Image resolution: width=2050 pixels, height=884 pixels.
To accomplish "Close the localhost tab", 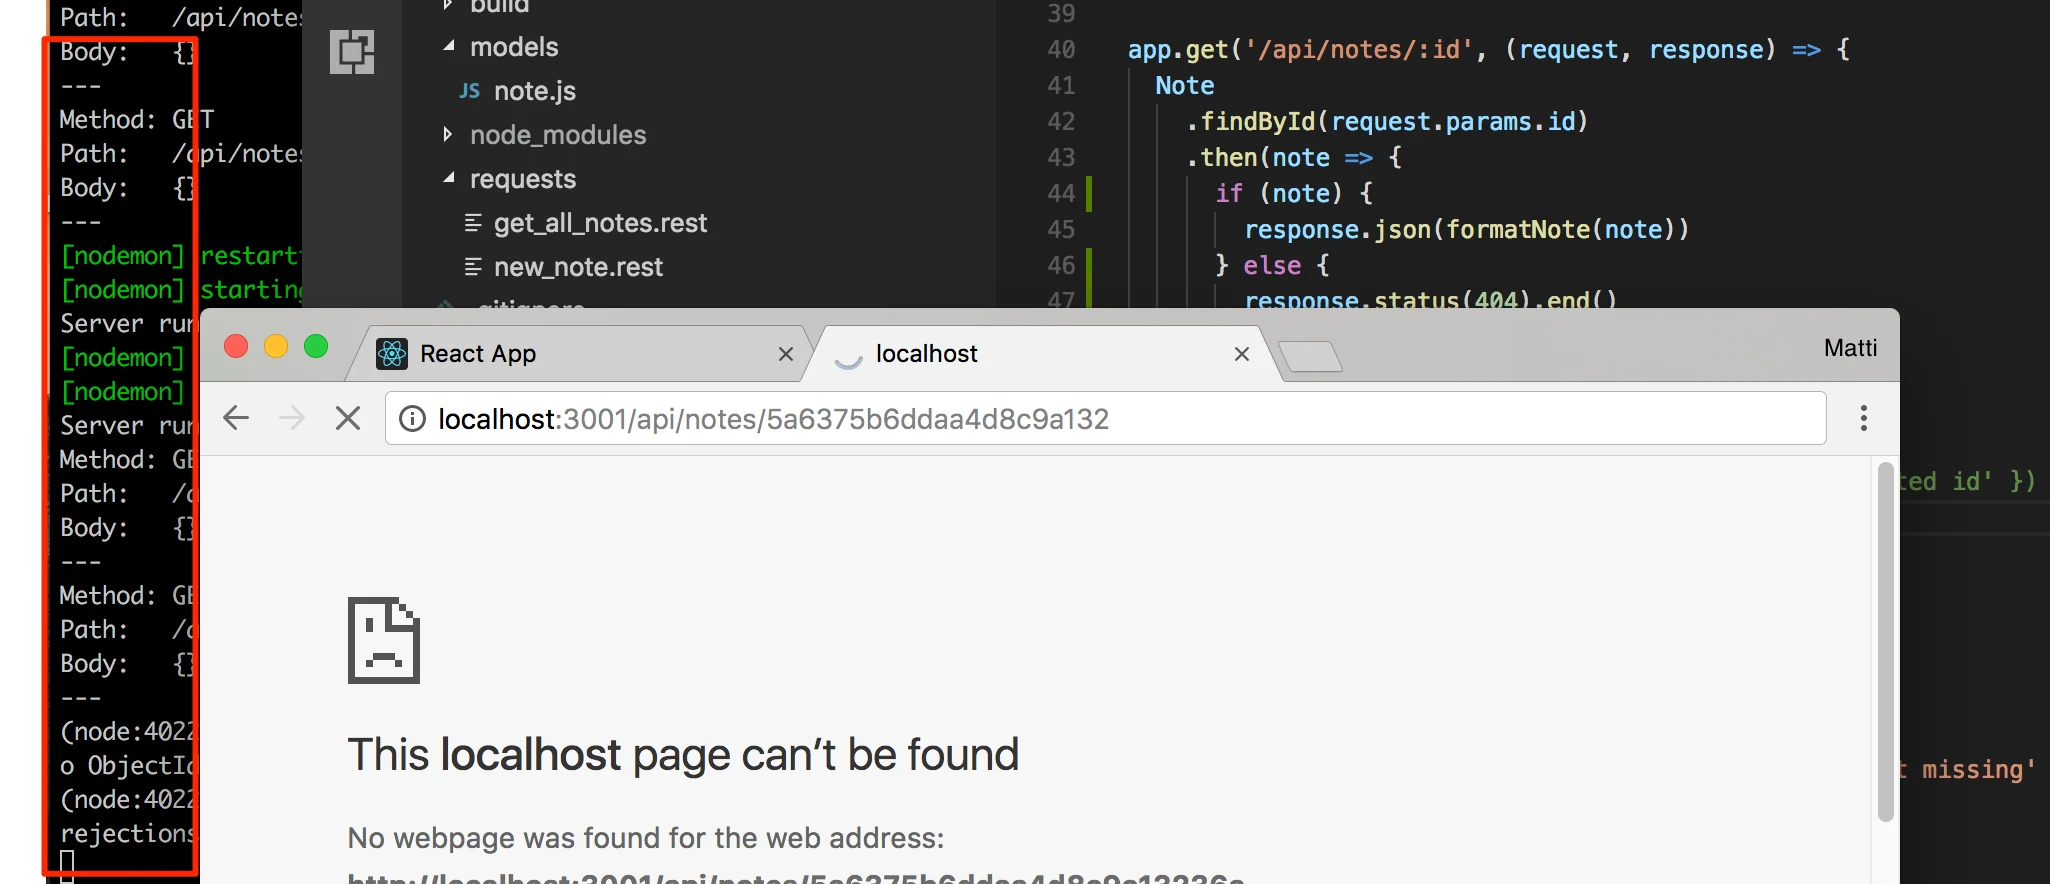I will 1242,354.
